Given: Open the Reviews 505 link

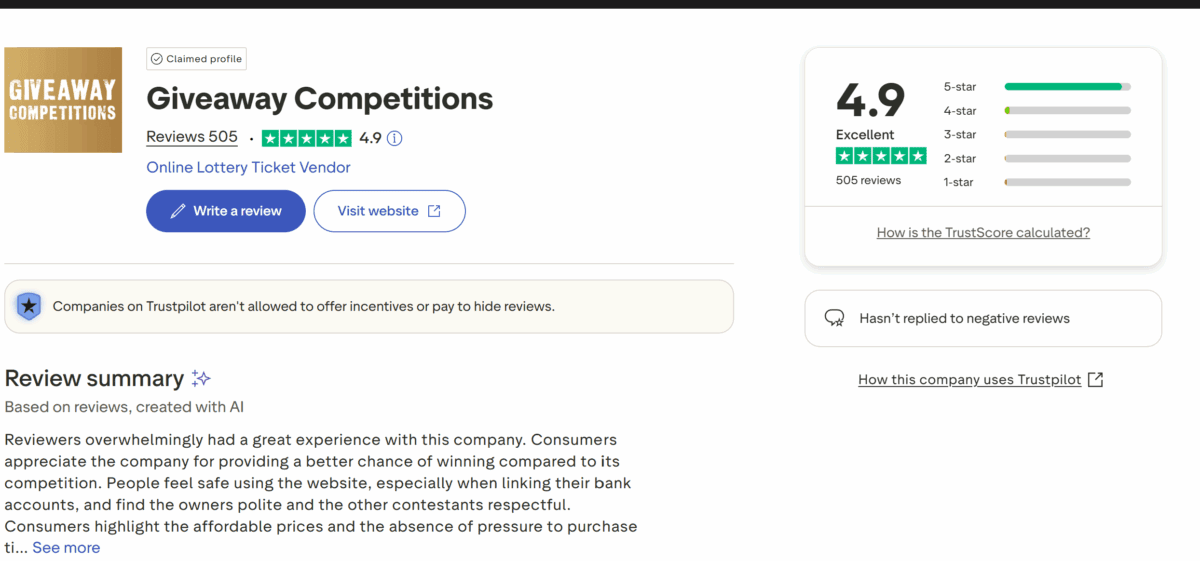Looking at the screenshot, I should pyautogui.click(x=192, y=137).
